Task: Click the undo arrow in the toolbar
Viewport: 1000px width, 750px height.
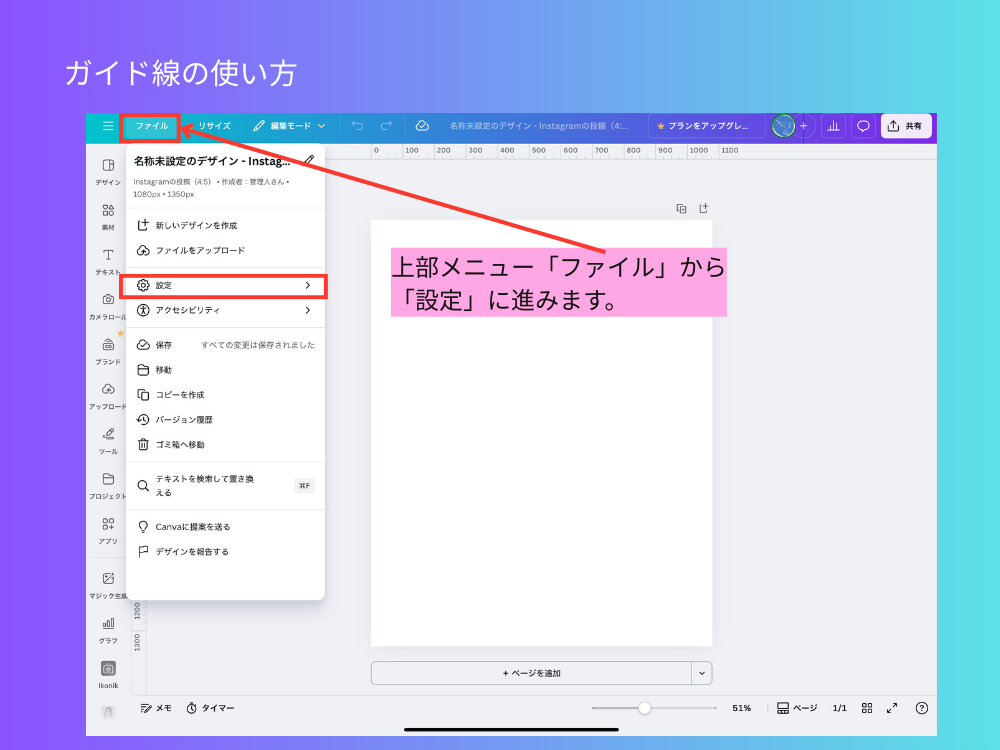Action: pyautogui.click(x=358, y=126)
